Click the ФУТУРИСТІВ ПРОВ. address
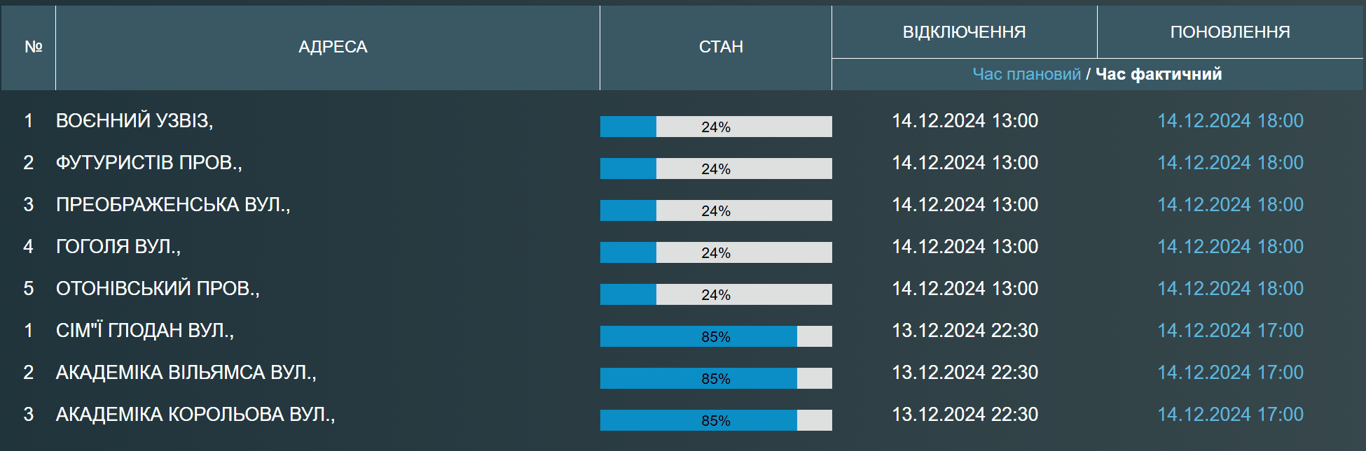This screenshot has width=1366, height=451. [149, 163]
